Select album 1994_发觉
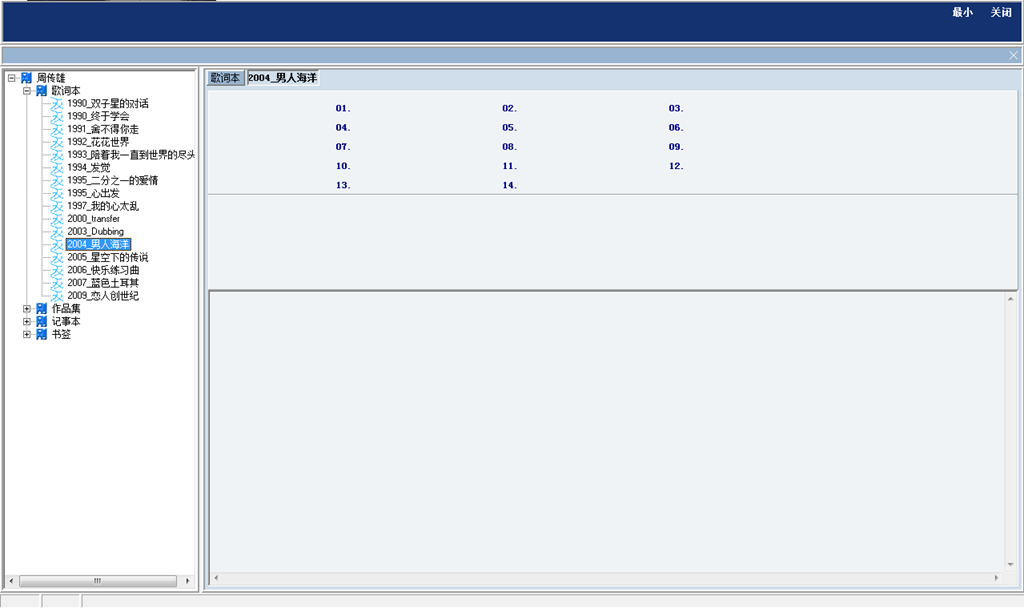 click(x=89, y=168)
